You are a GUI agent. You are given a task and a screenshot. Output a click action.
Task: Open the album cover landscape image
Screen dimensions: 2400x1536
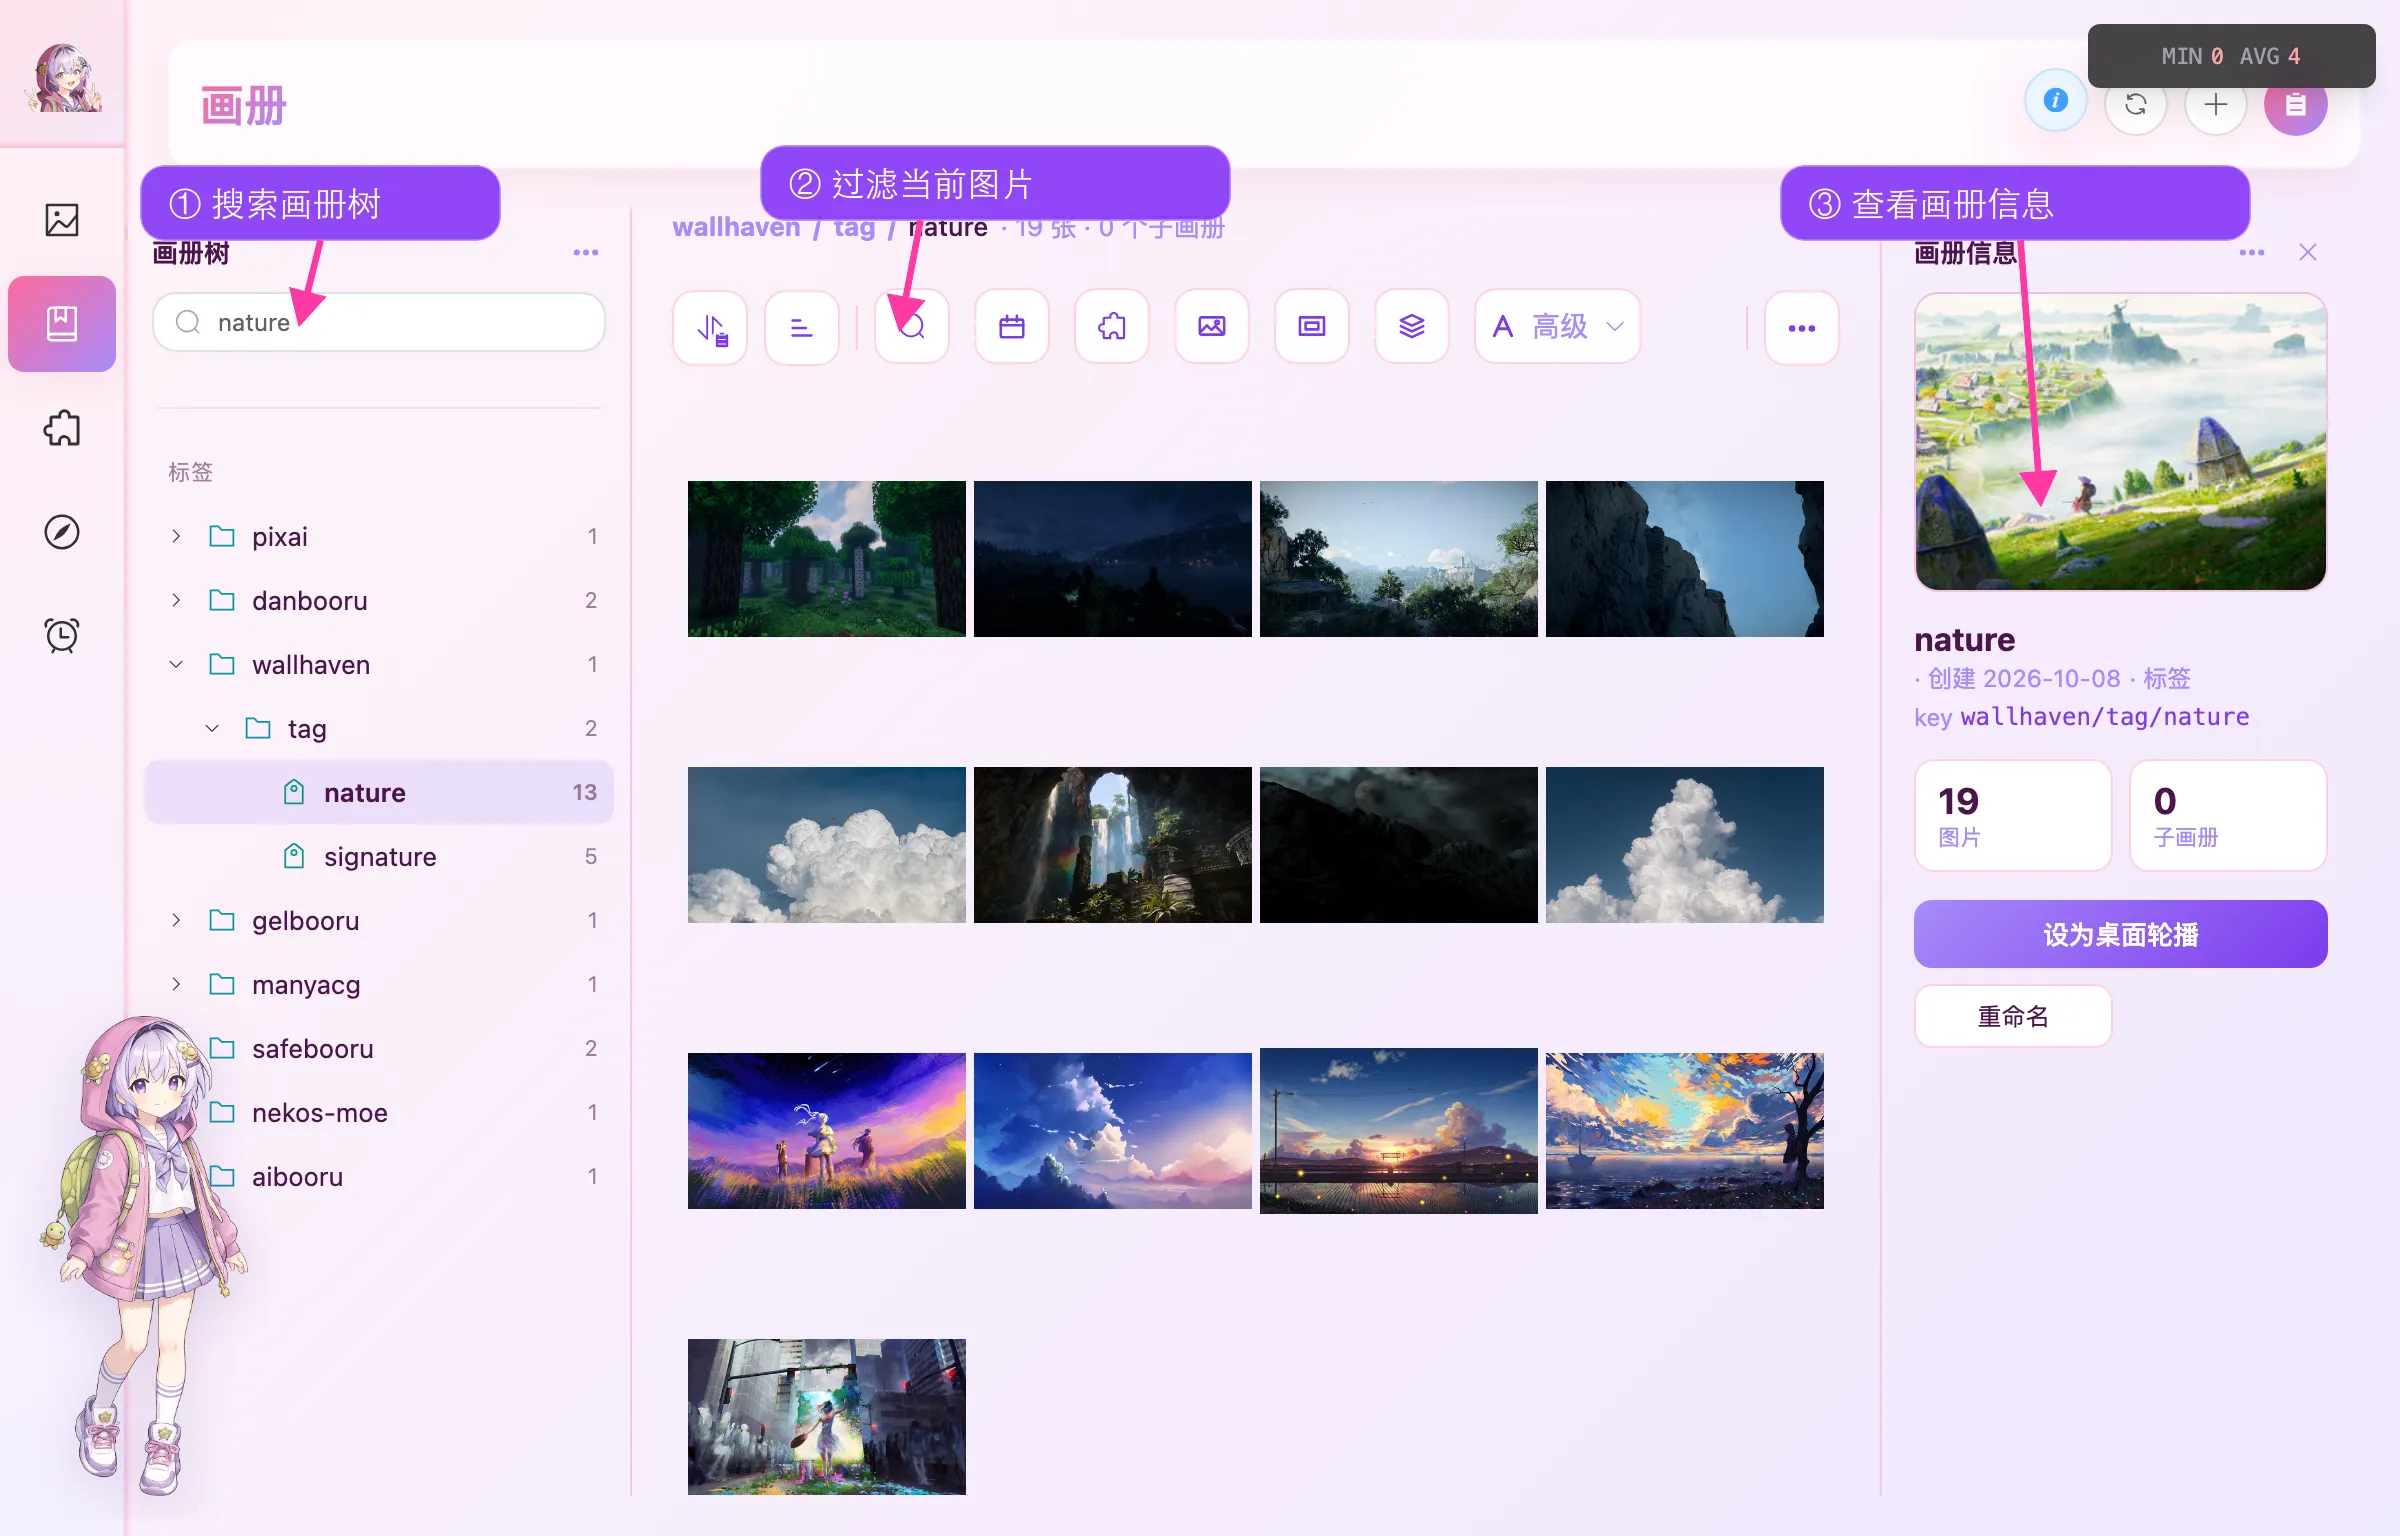[2120, 442]
